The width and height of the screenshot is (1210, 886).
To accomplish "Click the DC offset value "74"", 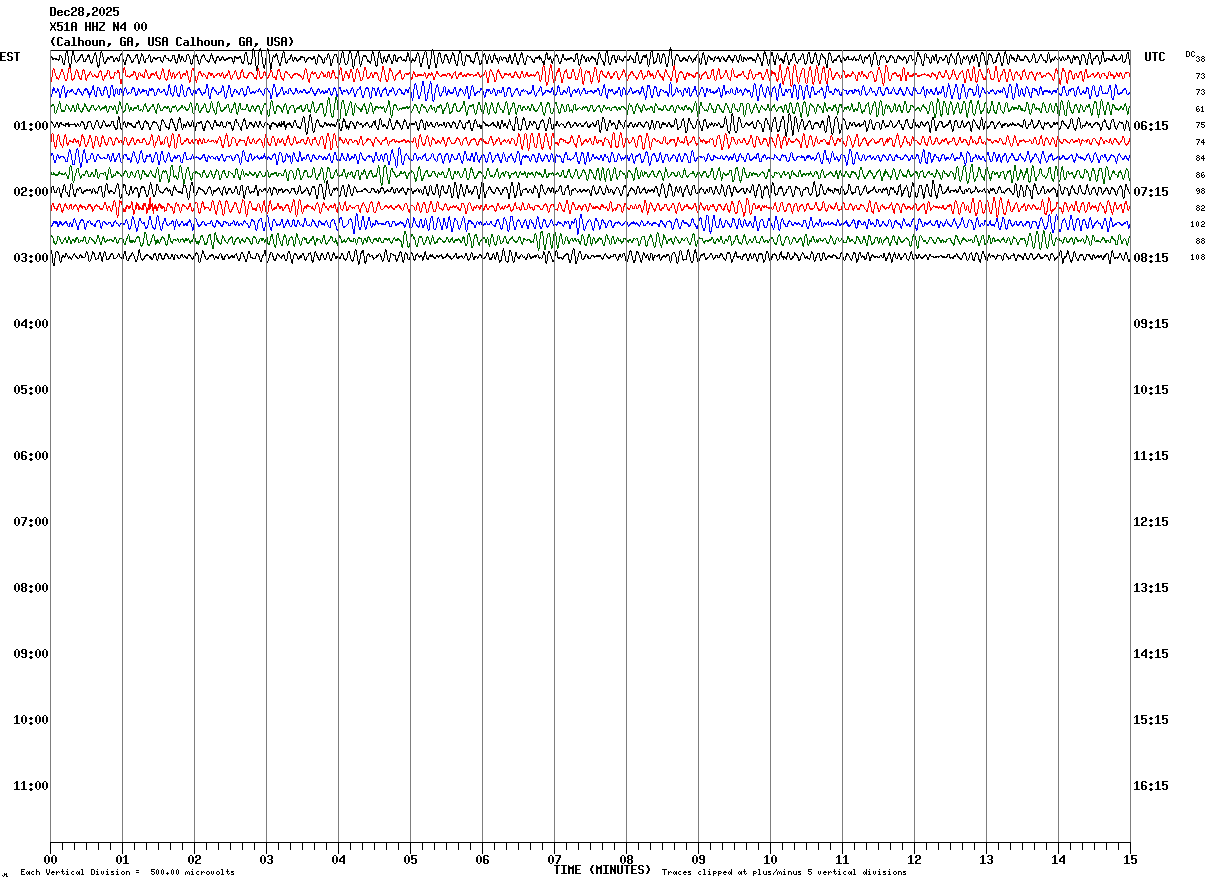I will click(x=1200, y=142).
